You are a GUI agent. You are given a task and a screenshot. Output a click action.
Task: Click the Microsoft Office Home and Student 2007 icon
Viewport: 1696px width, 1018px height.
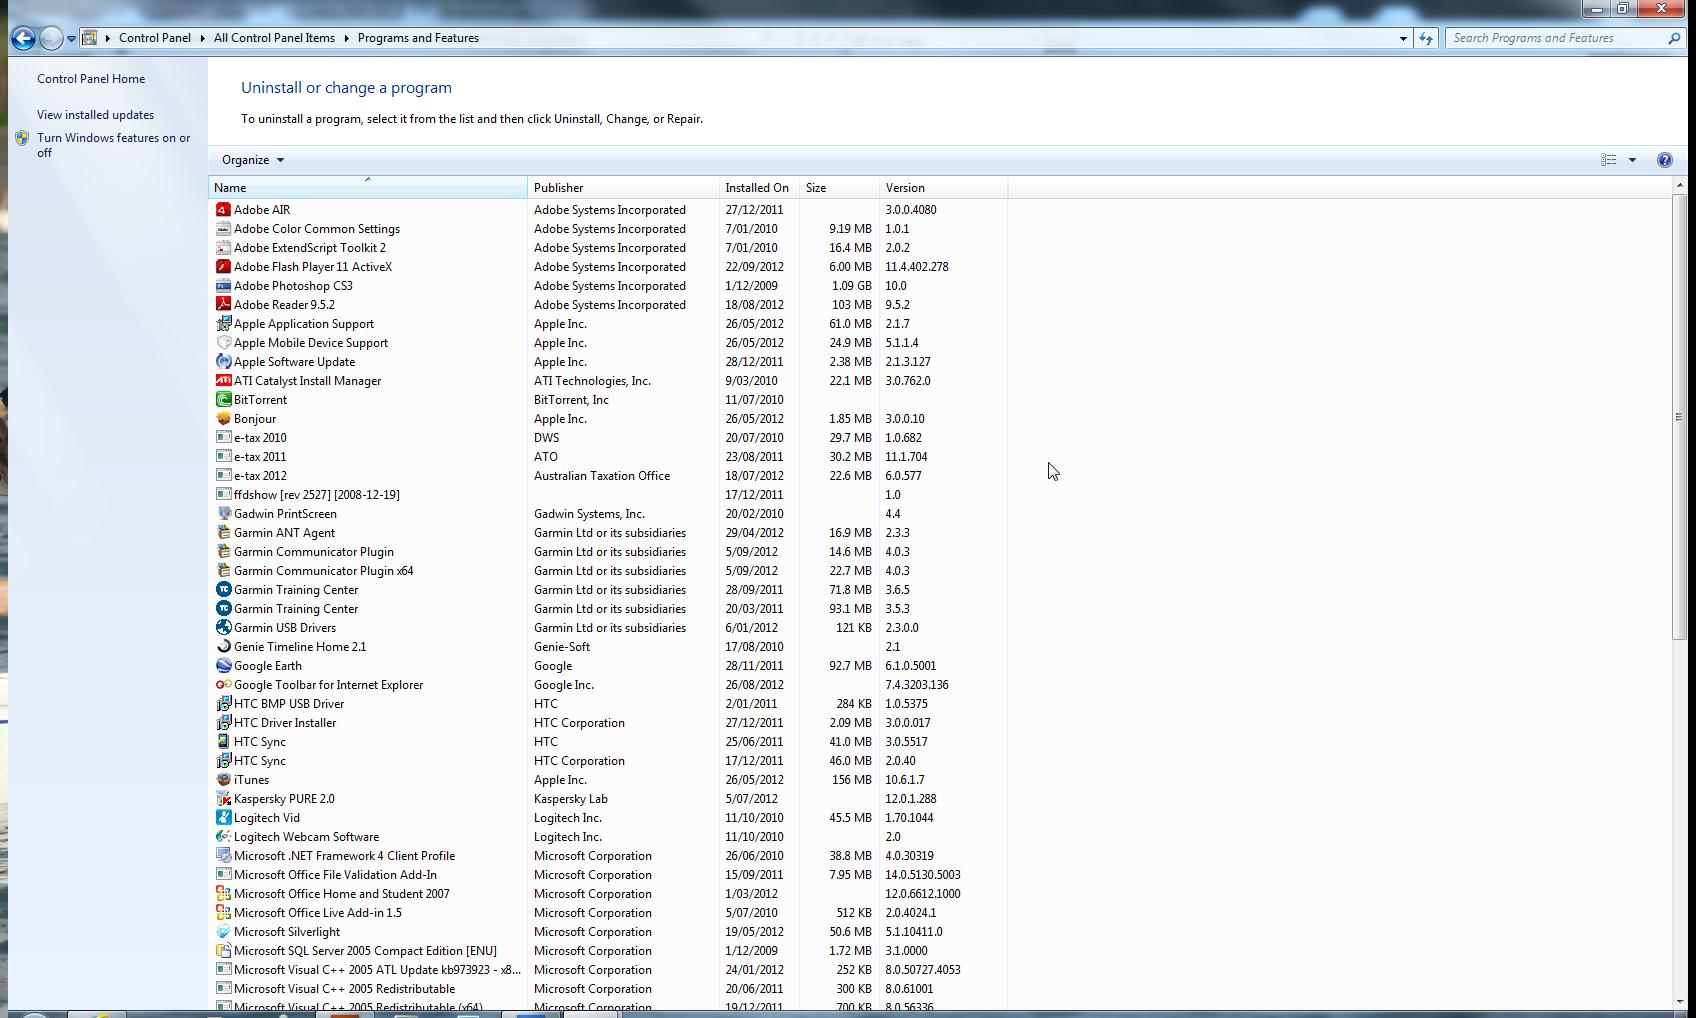[x=223, y=894]
